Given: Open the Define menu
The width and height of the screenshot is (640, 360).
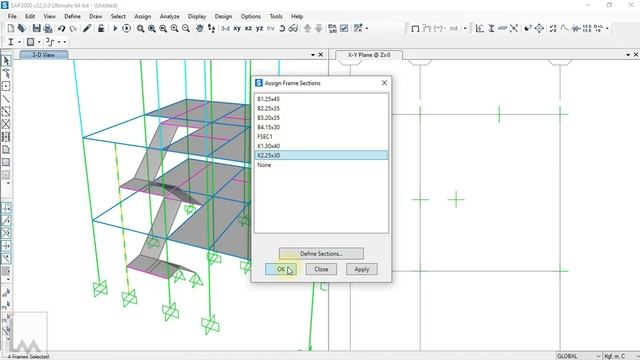Looking at the screenshot, I should pyautogui.click(x=72, y=16).
